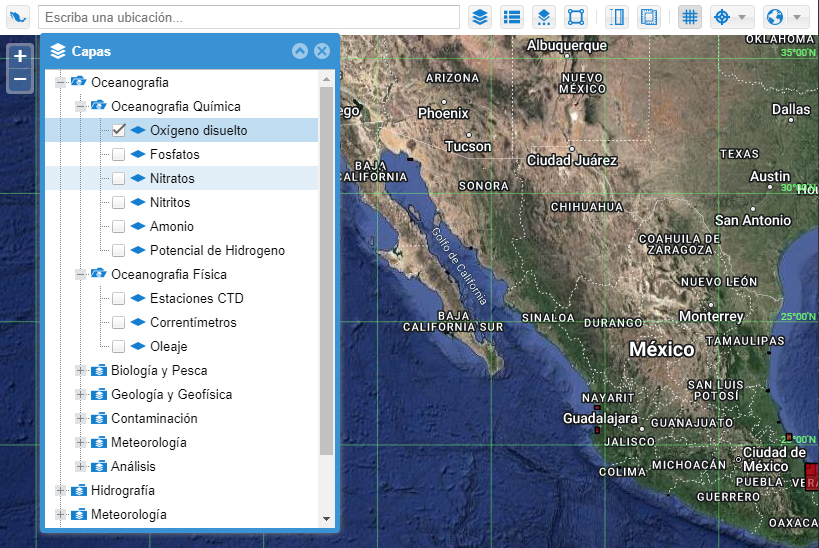The image size is (819, 548).
Task: Open the layers panel from the toolbar
Action: pos(481,17)
